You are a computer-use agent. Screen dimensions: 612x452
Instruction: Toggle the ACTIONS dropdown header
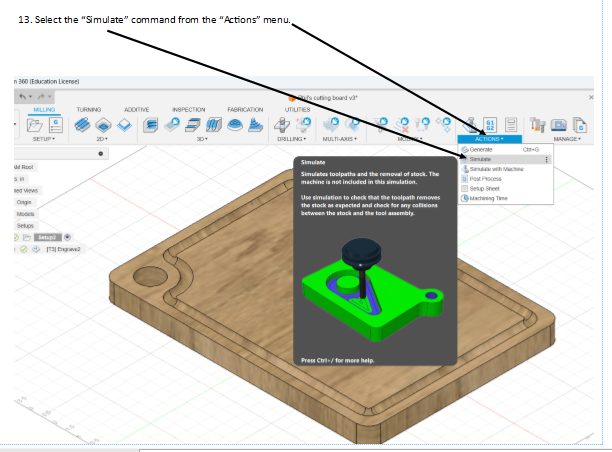tap(489, 139)
